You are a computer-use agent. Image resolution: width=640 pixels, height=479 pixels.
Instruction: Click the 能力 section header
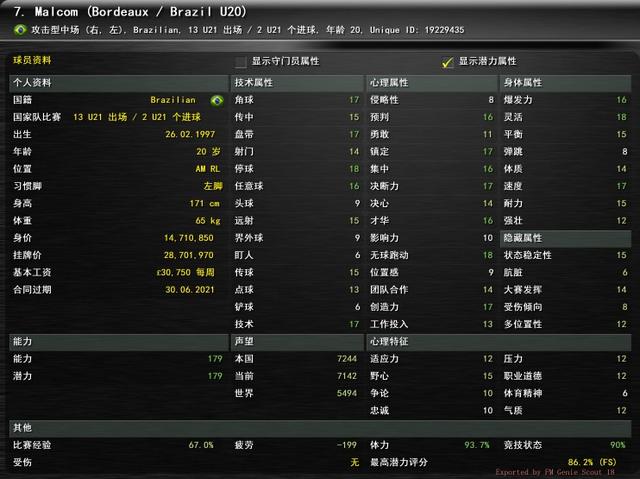(x=119, y=342)
